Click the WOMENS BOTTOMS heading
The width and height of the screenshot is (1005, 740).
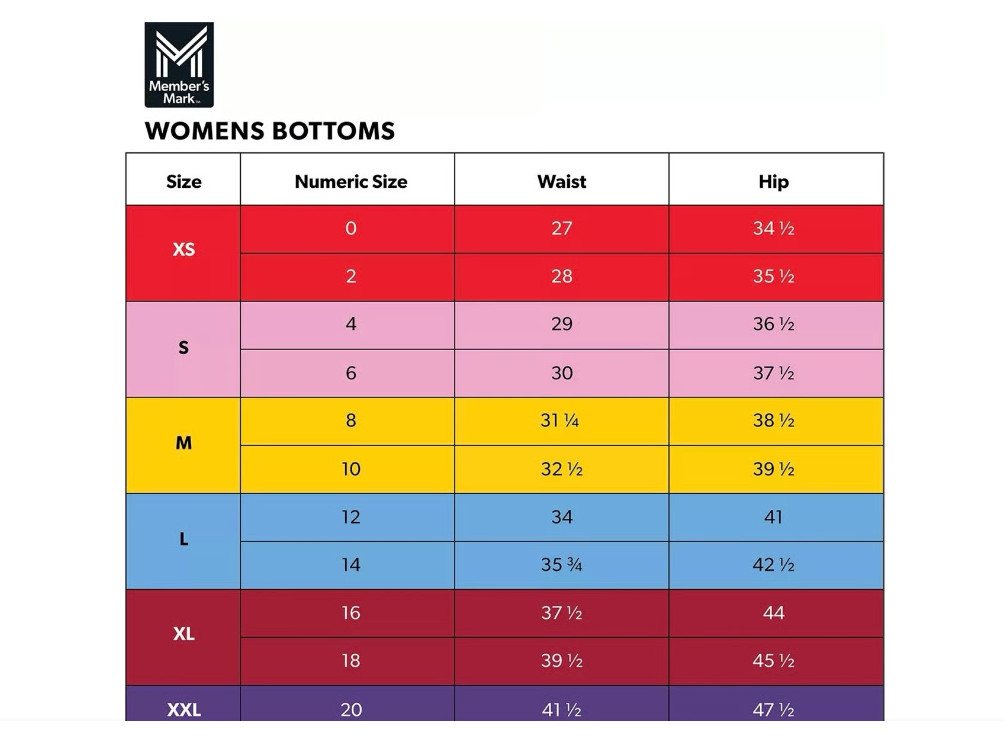270,131
